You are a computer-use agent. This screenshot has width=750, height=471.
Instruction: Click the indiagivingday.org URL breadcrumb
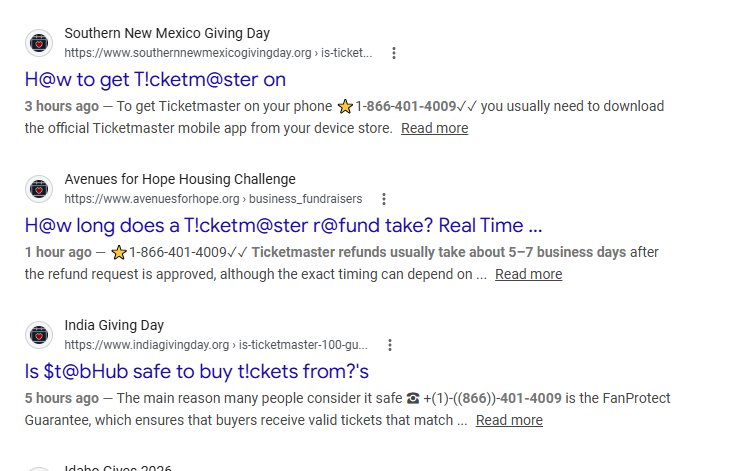[x=216, y=344]
